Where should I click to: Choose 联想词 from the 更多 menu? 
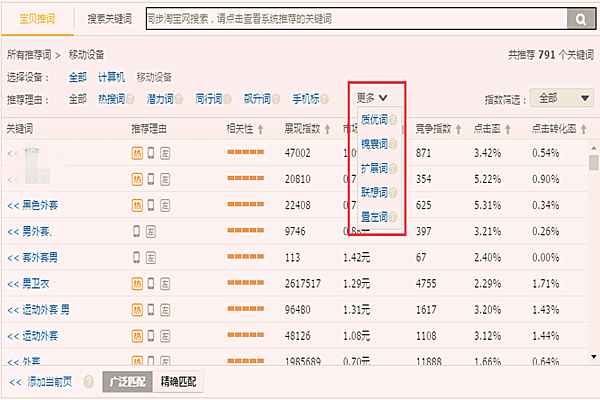coord(374,193)
